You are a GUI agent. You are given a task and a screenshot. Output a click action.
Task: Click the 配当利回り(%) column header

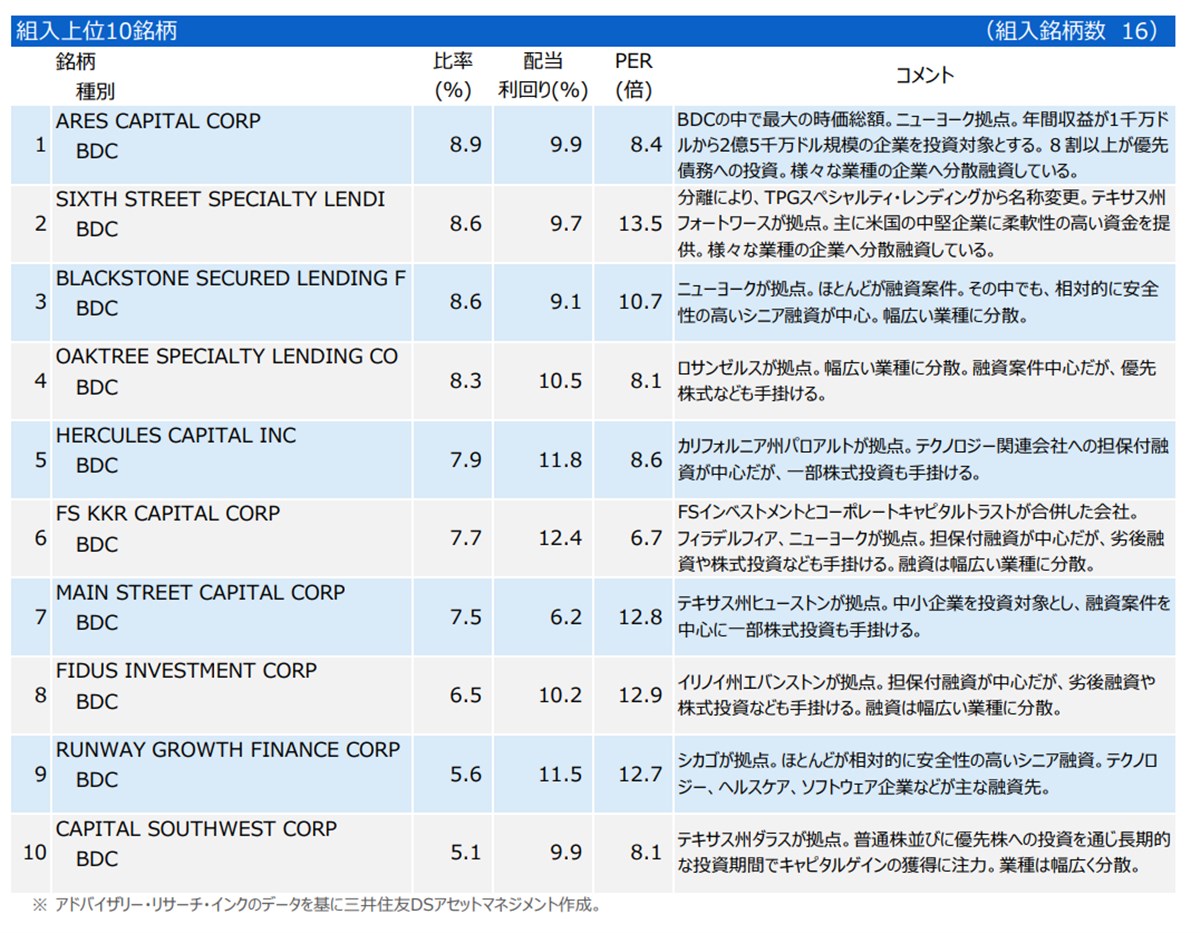[x=543, y=76]
